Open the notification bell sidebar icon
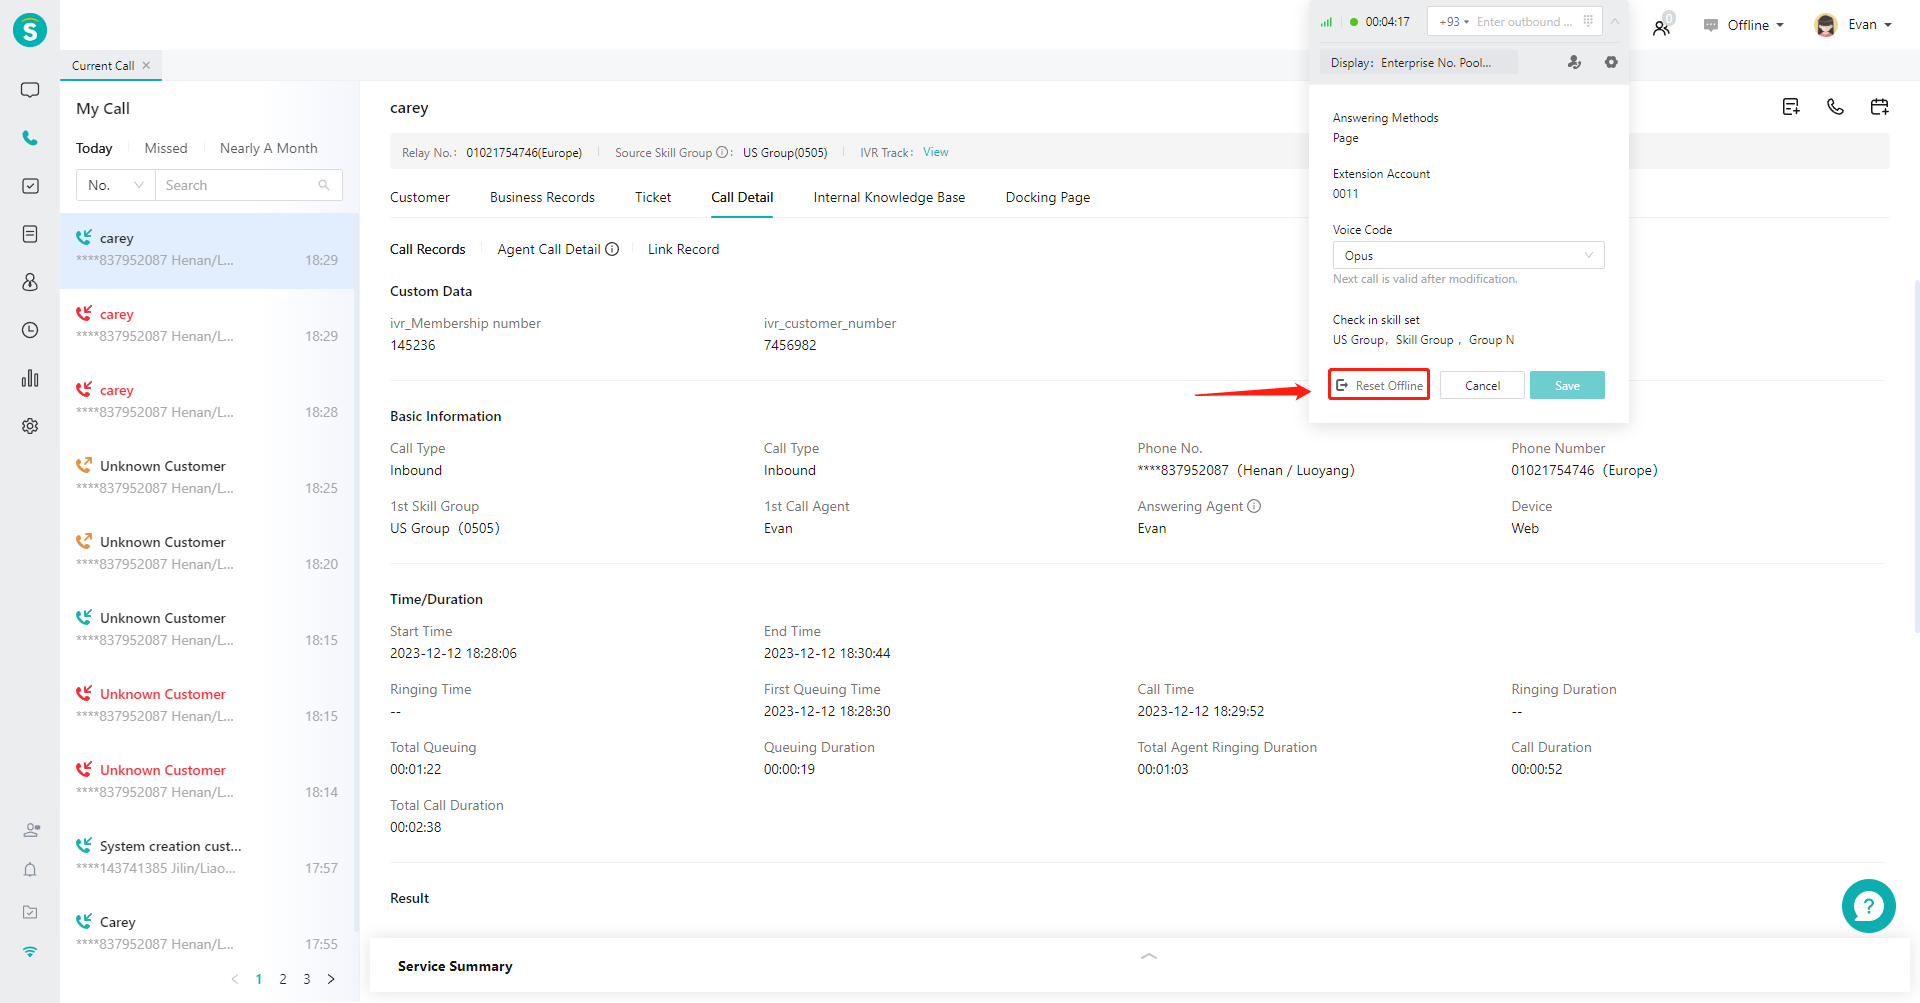This screenshot has height=1003, width=1920. 30,870
